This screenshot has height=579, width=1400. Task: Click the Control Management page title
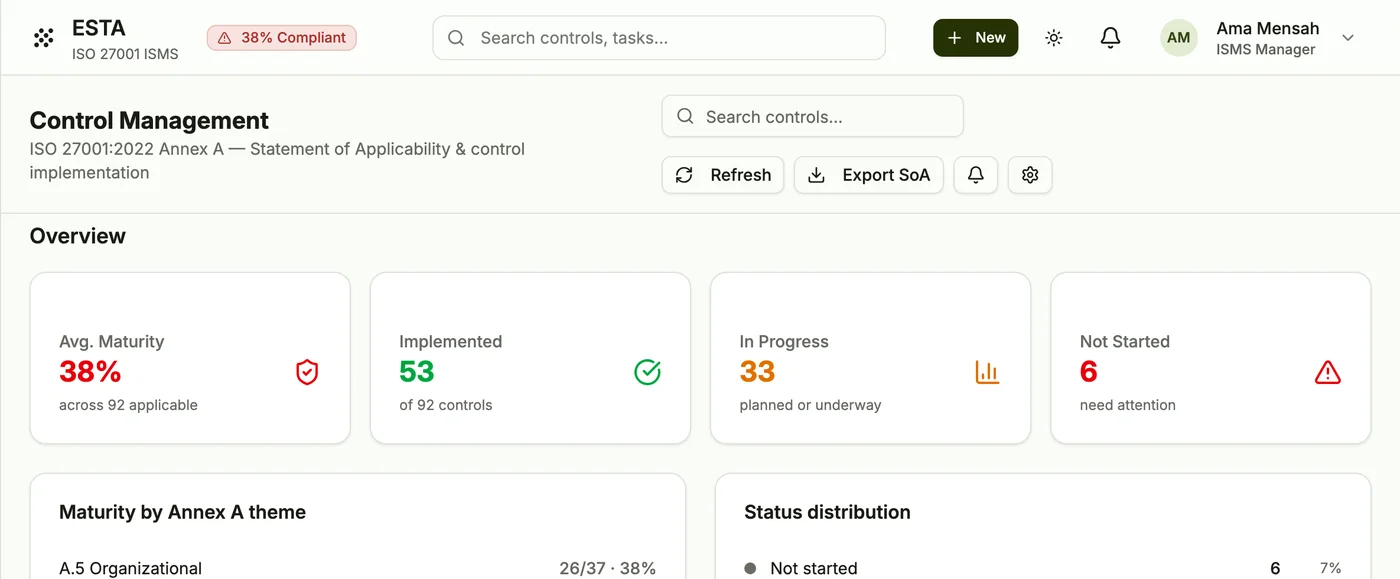tap(149, 120)
